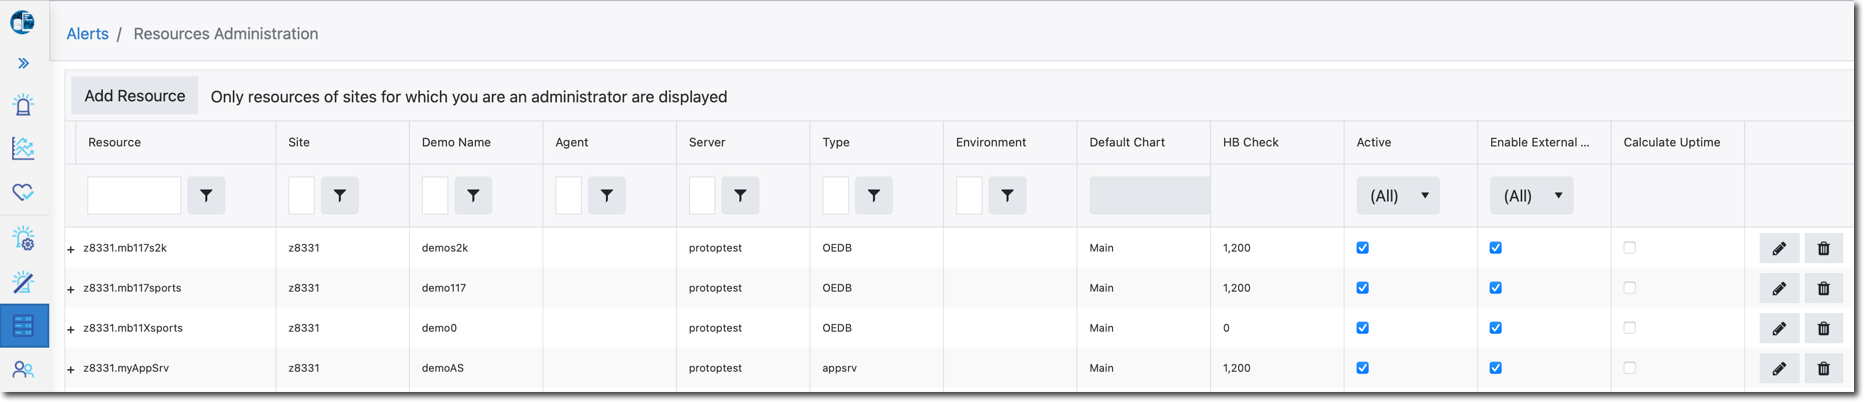The image size is (1864, 402).
Task: Open the Server column filter funnel icon
Action: point(740,195)
